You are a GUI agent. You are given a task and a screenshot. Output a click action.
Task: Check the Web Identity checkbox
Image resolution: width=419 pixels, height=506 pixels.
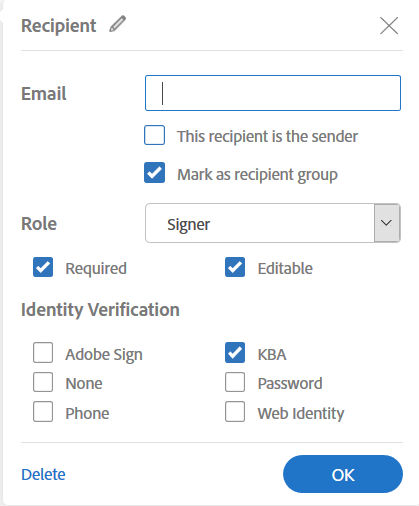[235, 412]
